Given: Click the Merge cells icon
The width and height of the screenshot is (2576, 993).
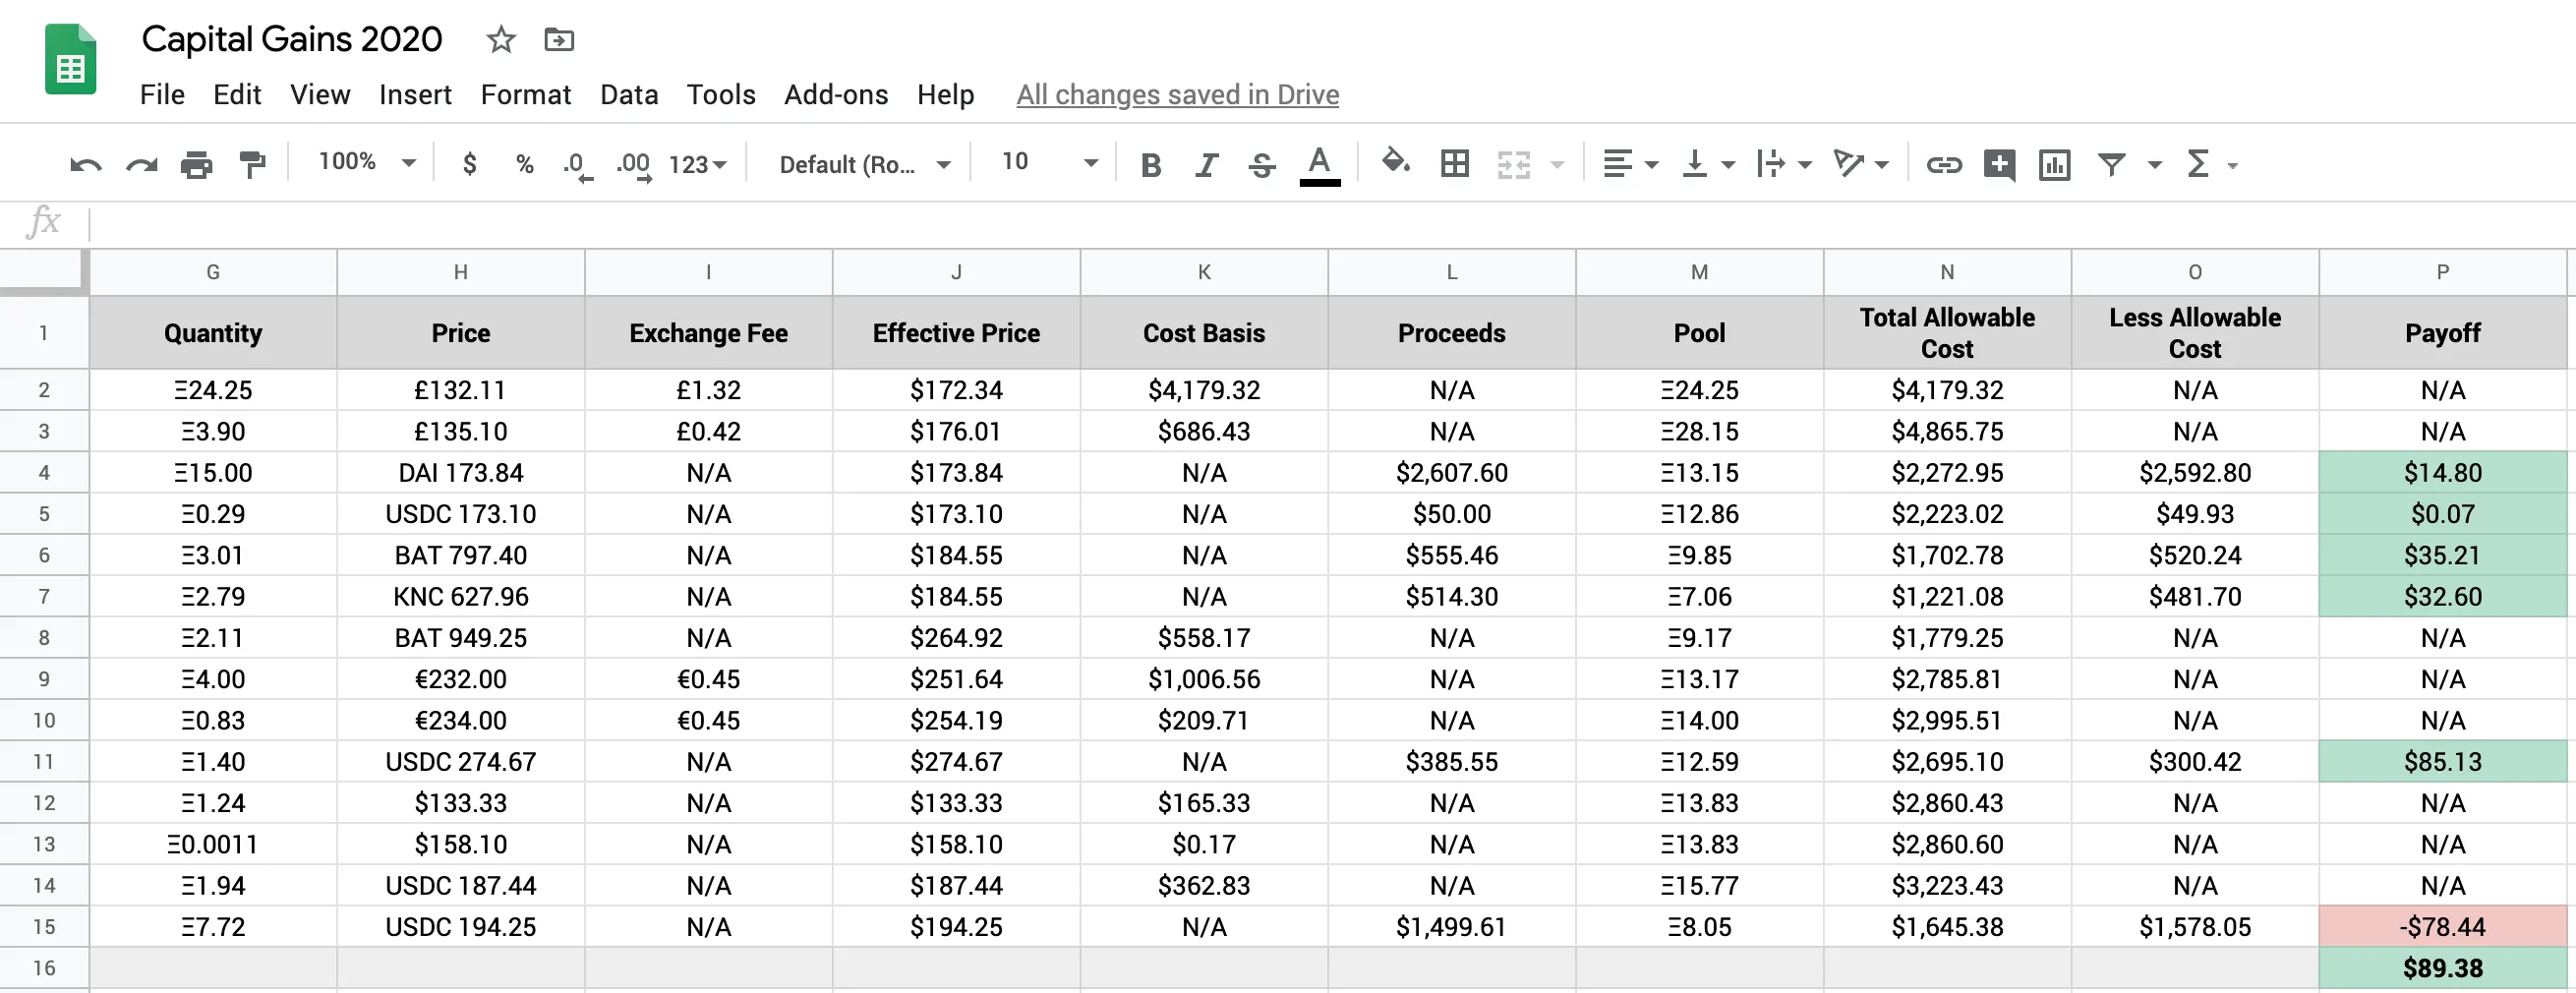Looking at the screenshot, I should pyautogui.click(x=1513, y=164).
